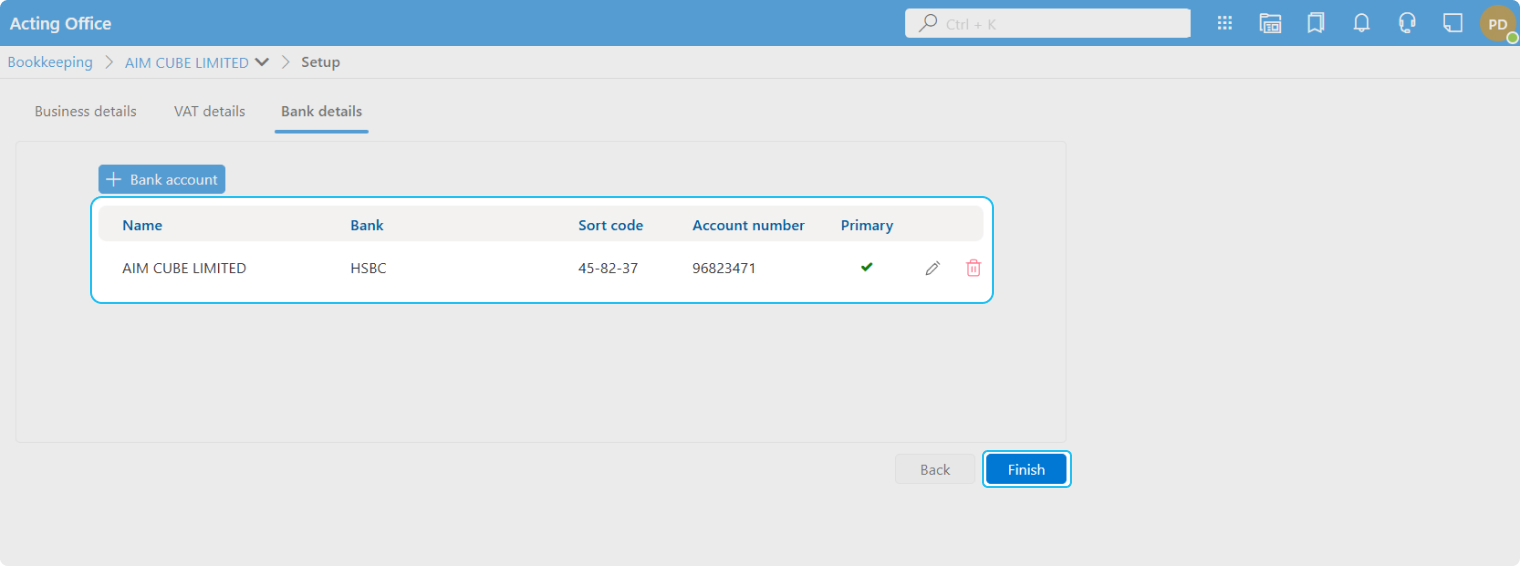Click the Finish button
The width and height of the screenshot is (1520, 566).
tap(1026, 469)
